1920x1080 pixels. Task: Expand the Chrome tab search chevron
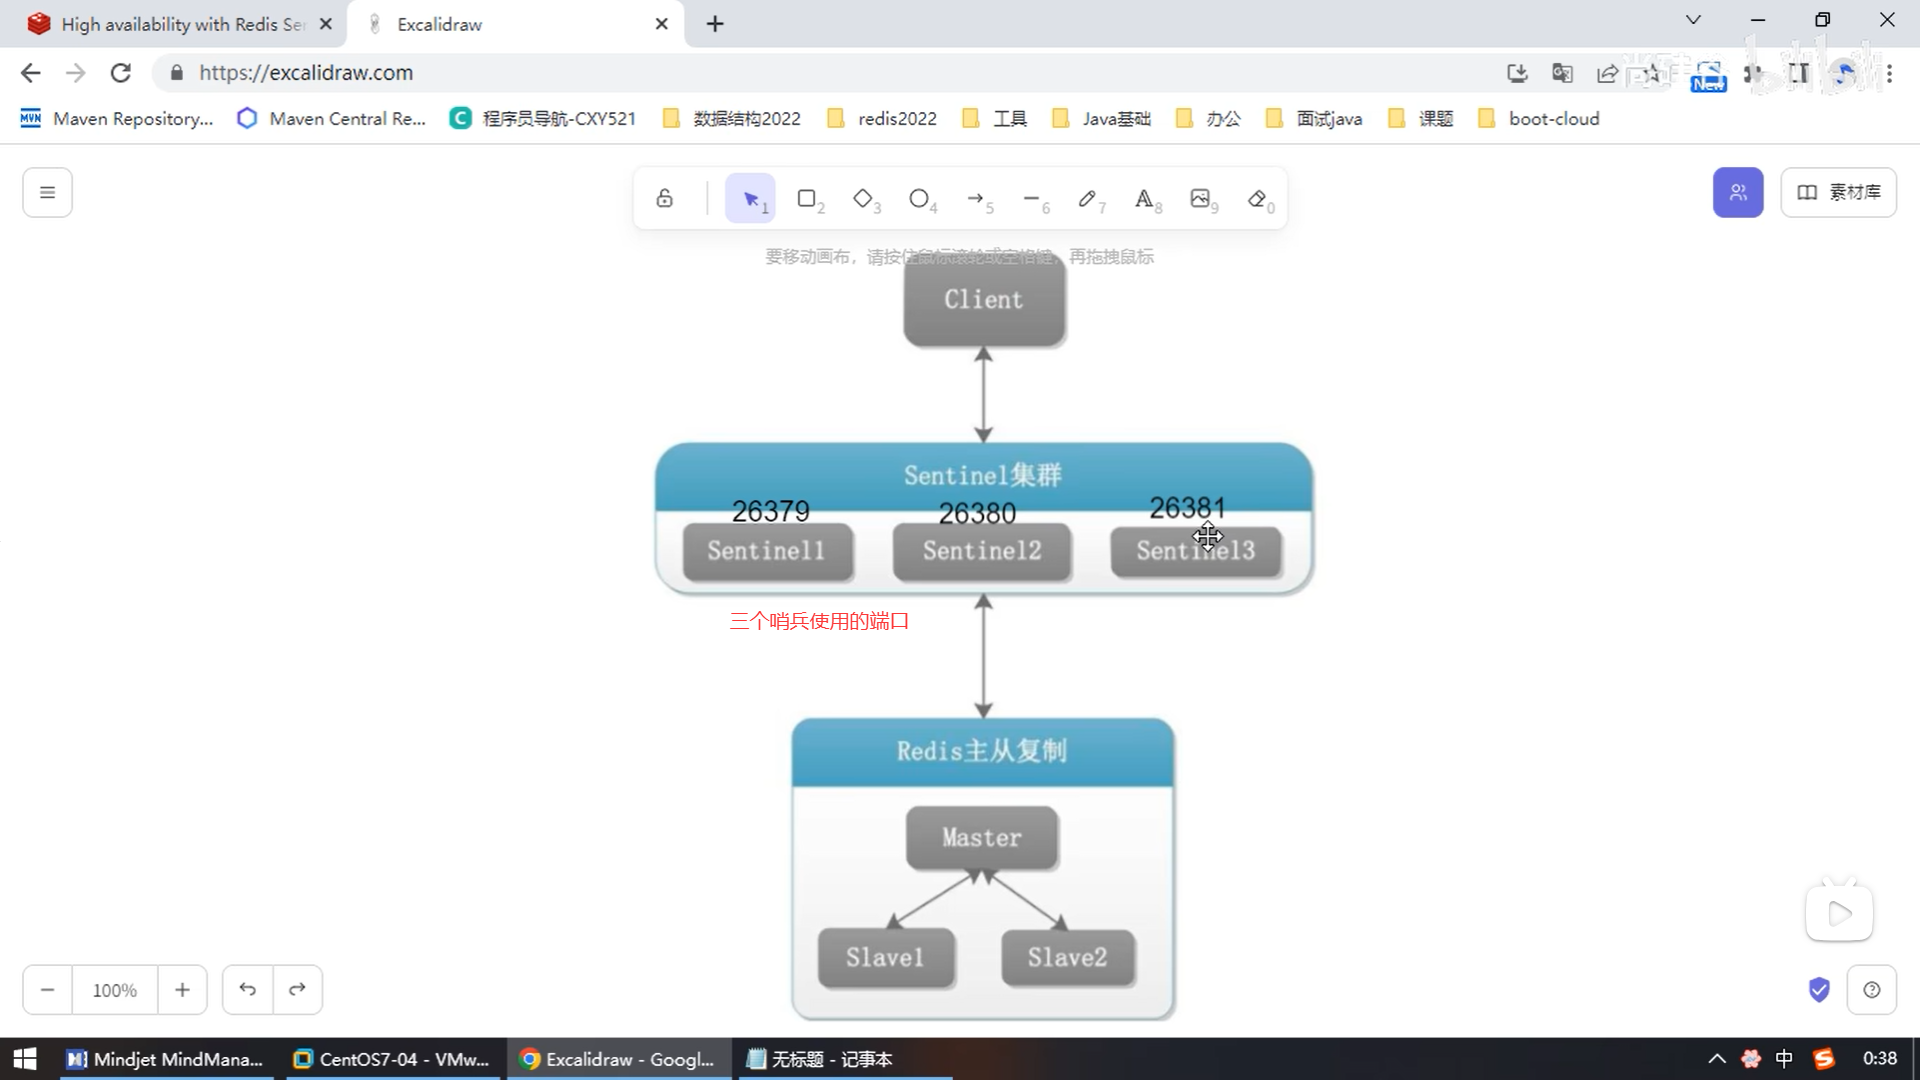(x=1693, y=20)
